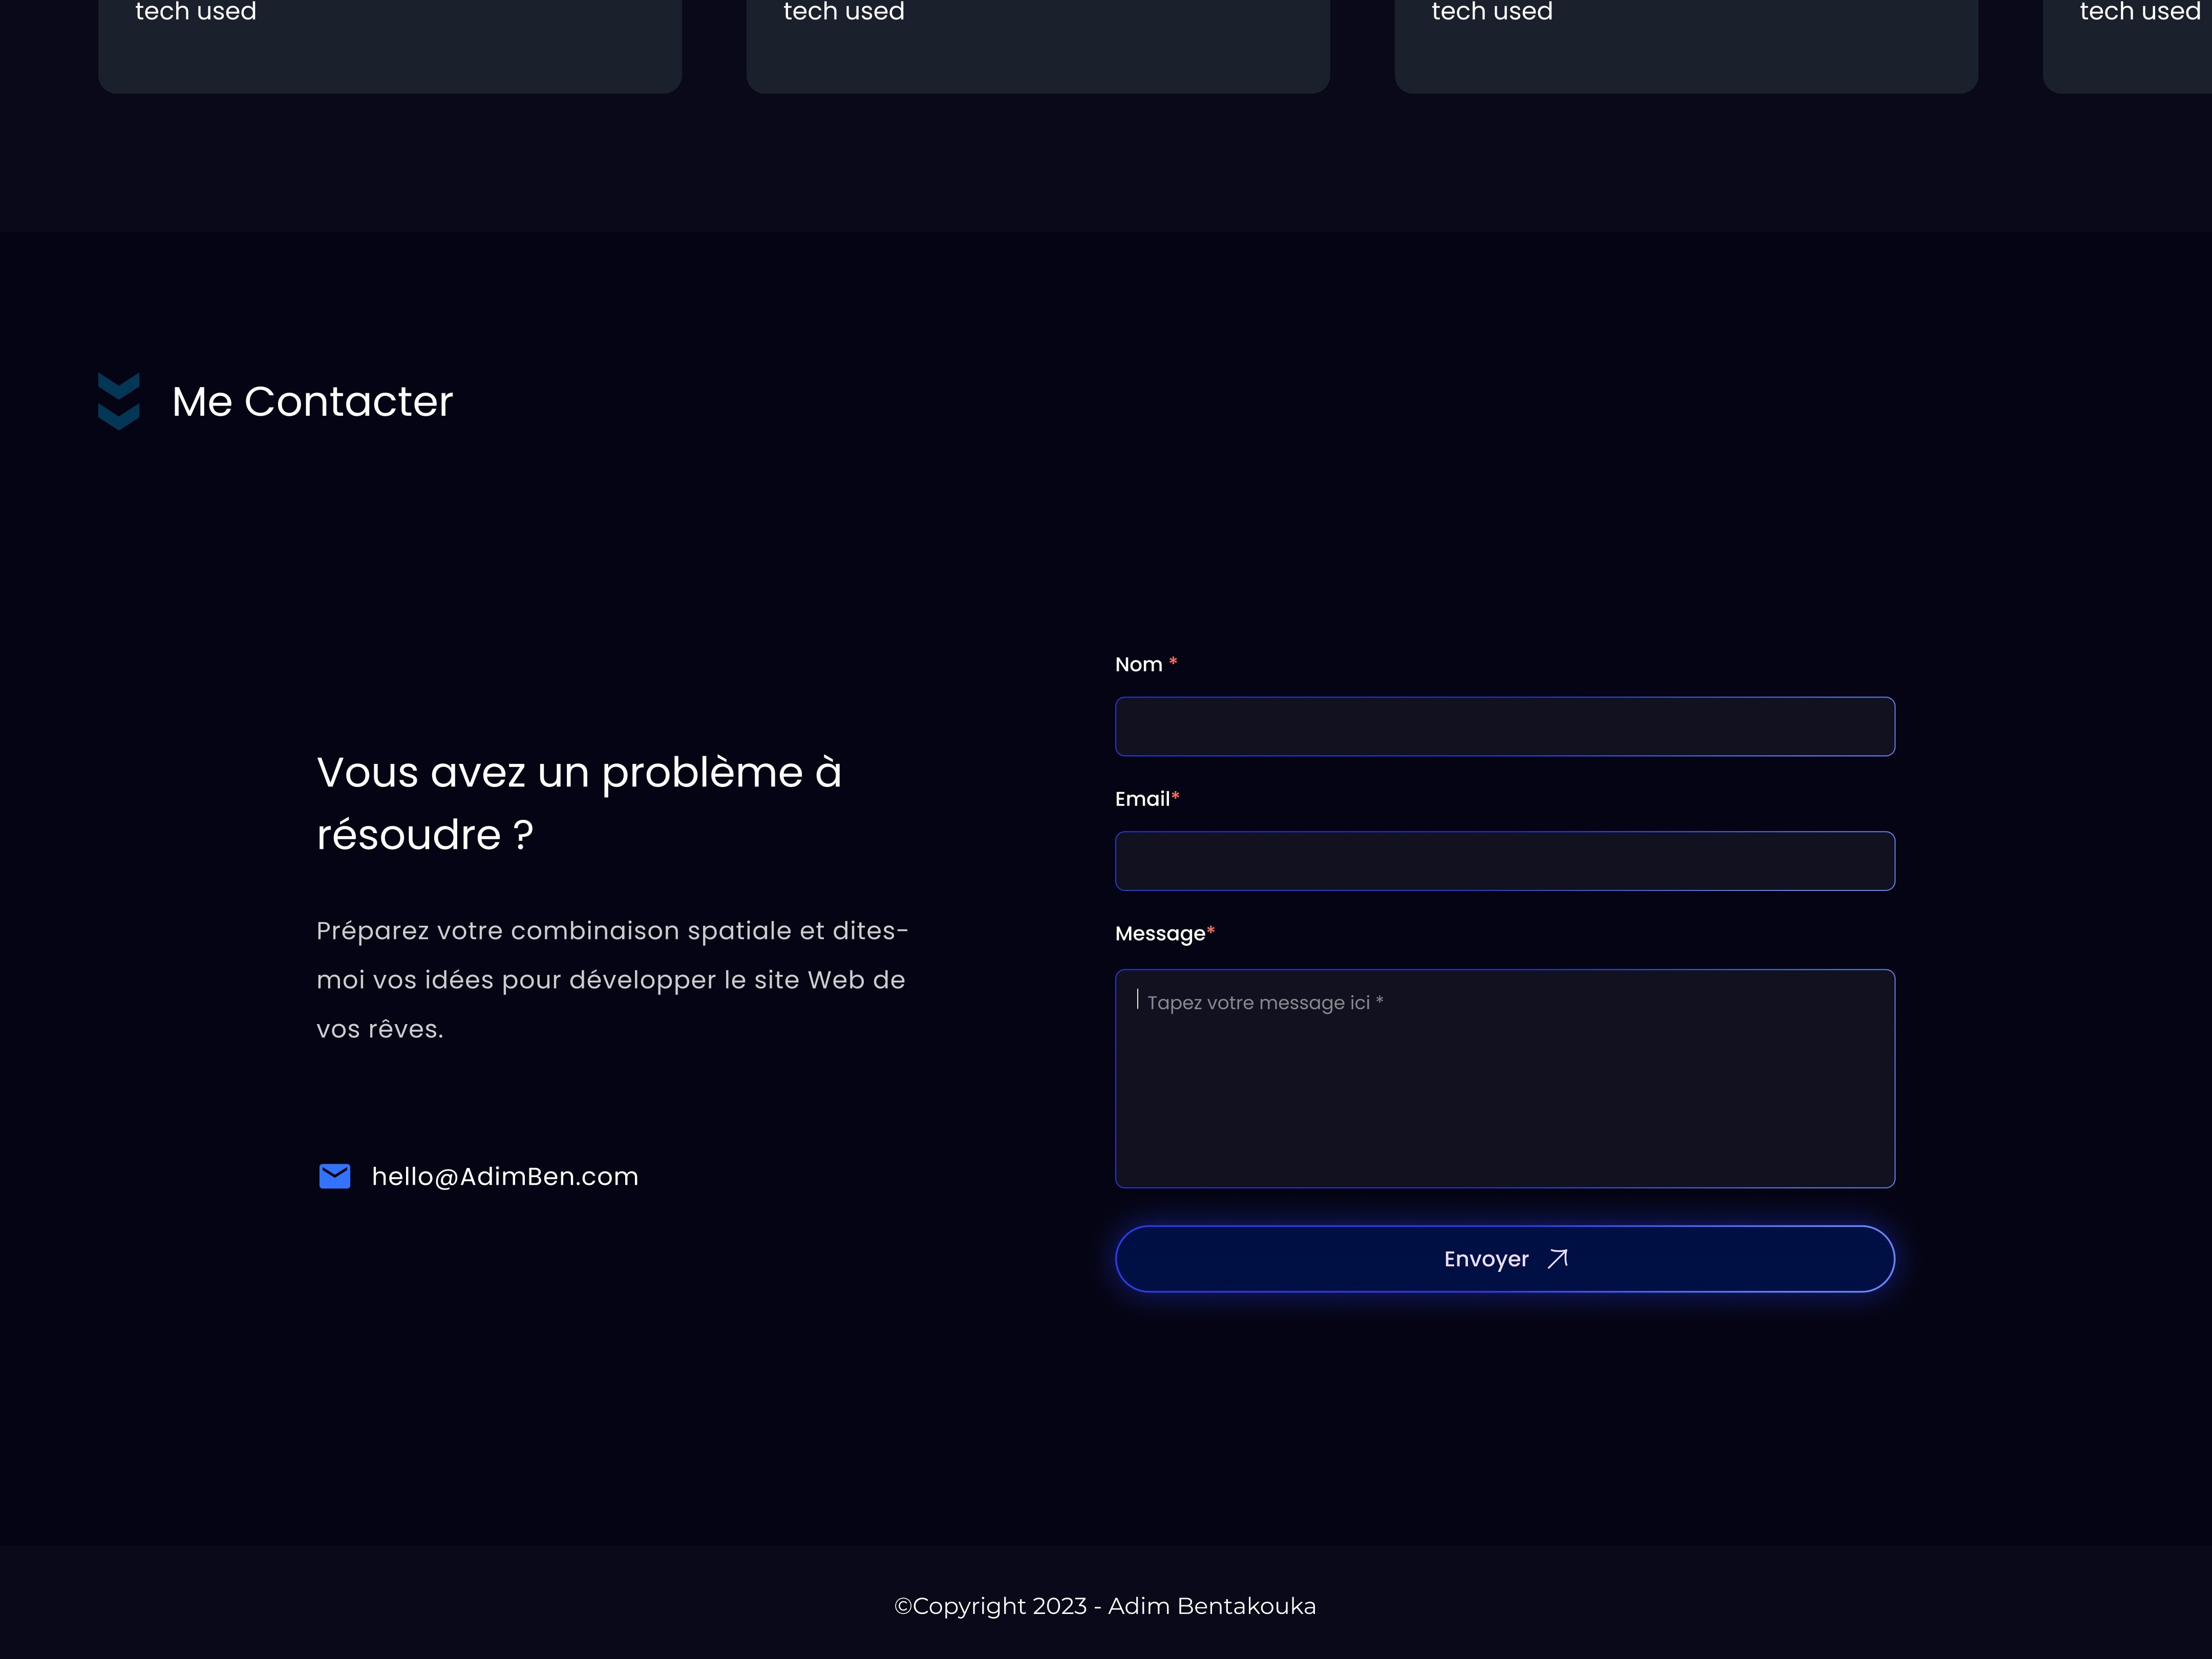Click the blue envelope mail icon
The height and width of the screenshot is (1659, 2212).
coord(334,1176)
